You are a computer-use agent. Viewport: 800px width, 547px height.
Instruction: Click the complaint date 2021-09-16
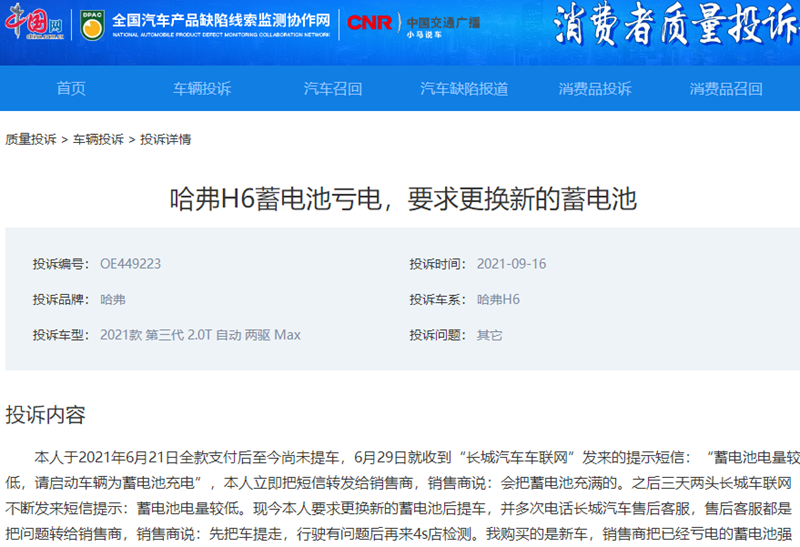[x=511, y=264]
